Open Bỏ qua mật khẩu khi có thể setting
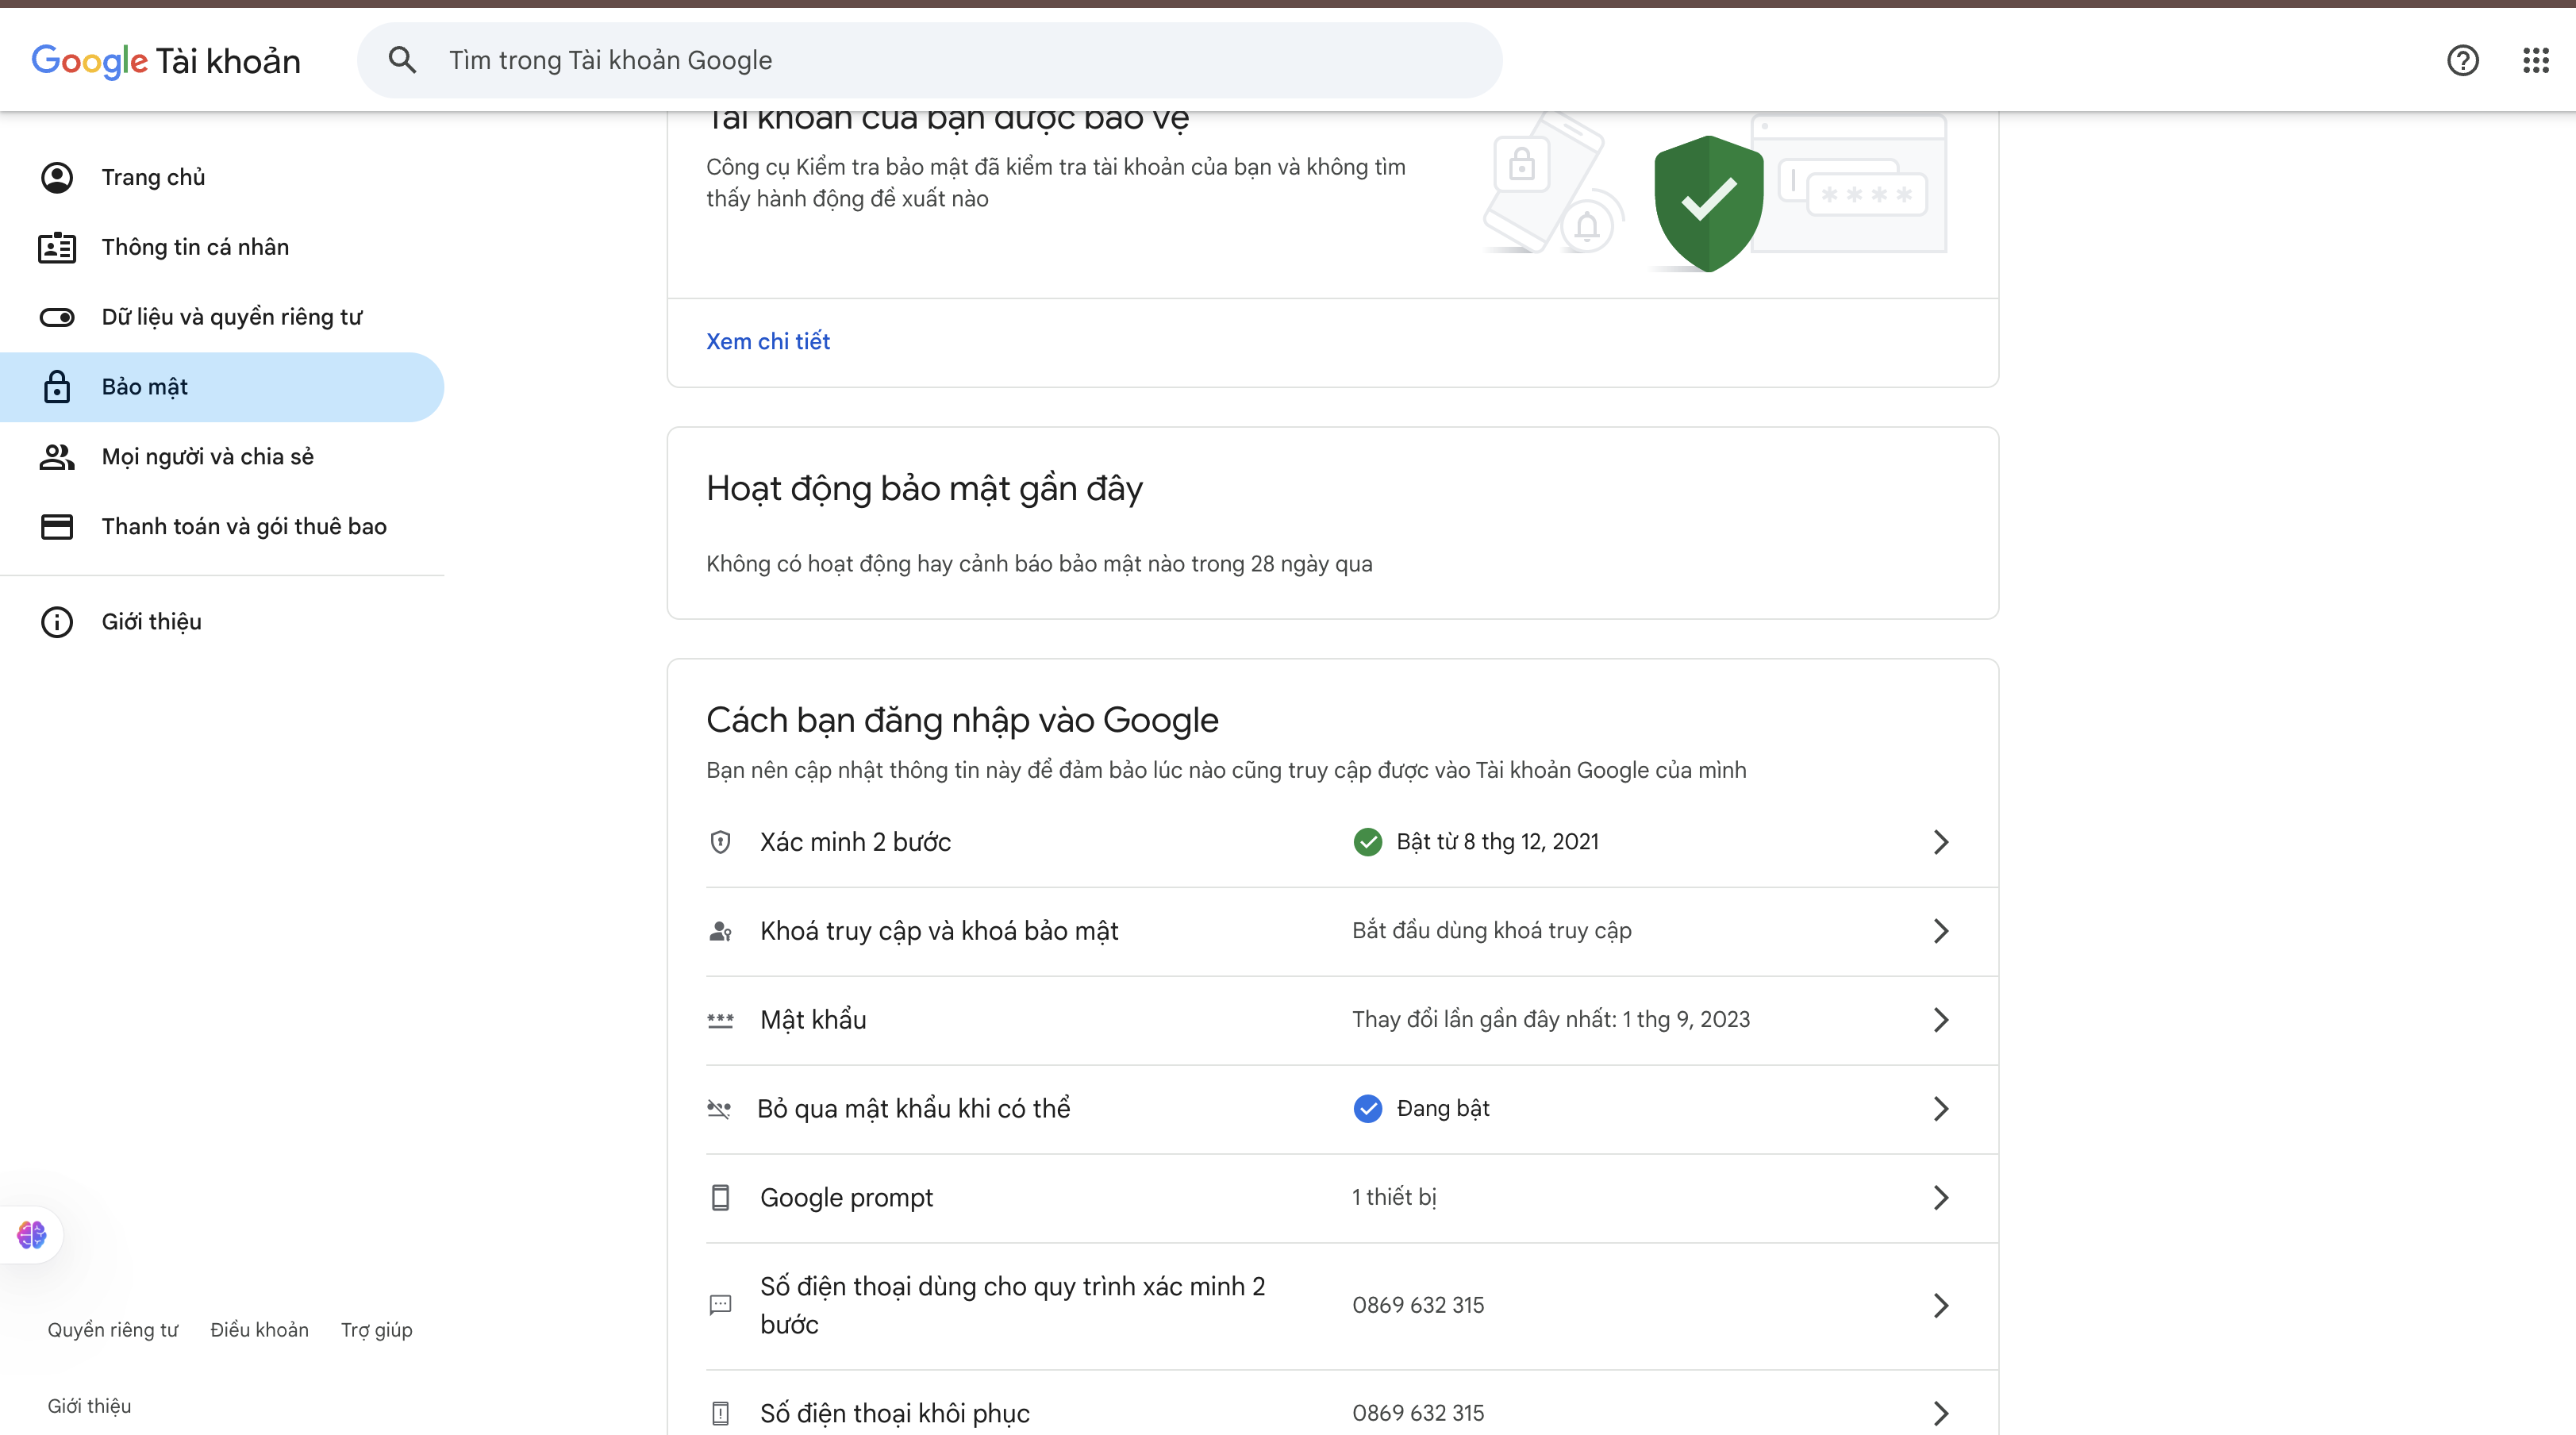Viewport: 2576px width, 1435px height. [913, 1108]
